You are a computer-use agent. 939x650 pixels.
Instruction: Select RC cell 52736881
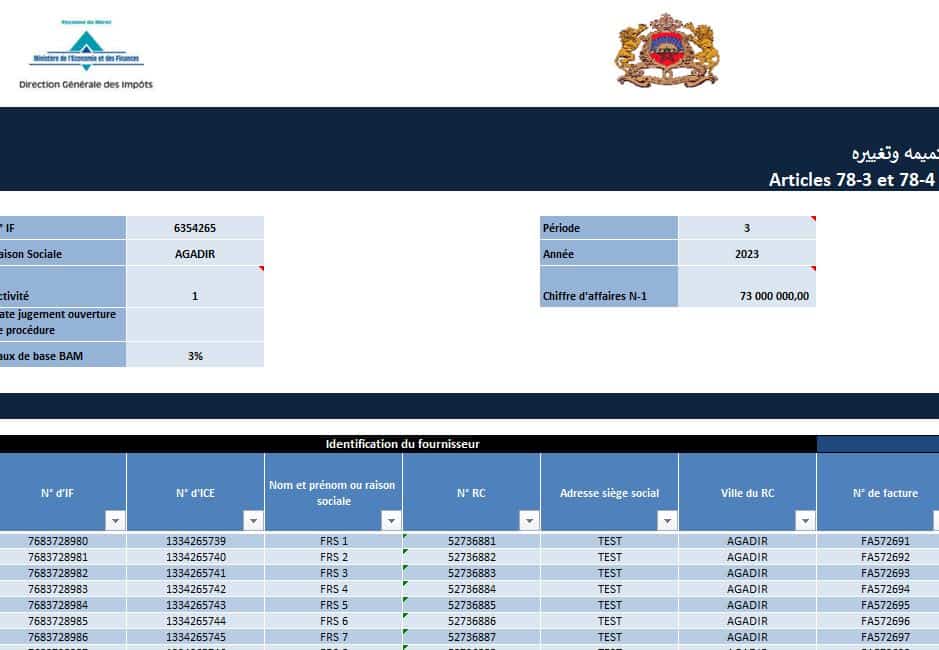coord(471,540)
